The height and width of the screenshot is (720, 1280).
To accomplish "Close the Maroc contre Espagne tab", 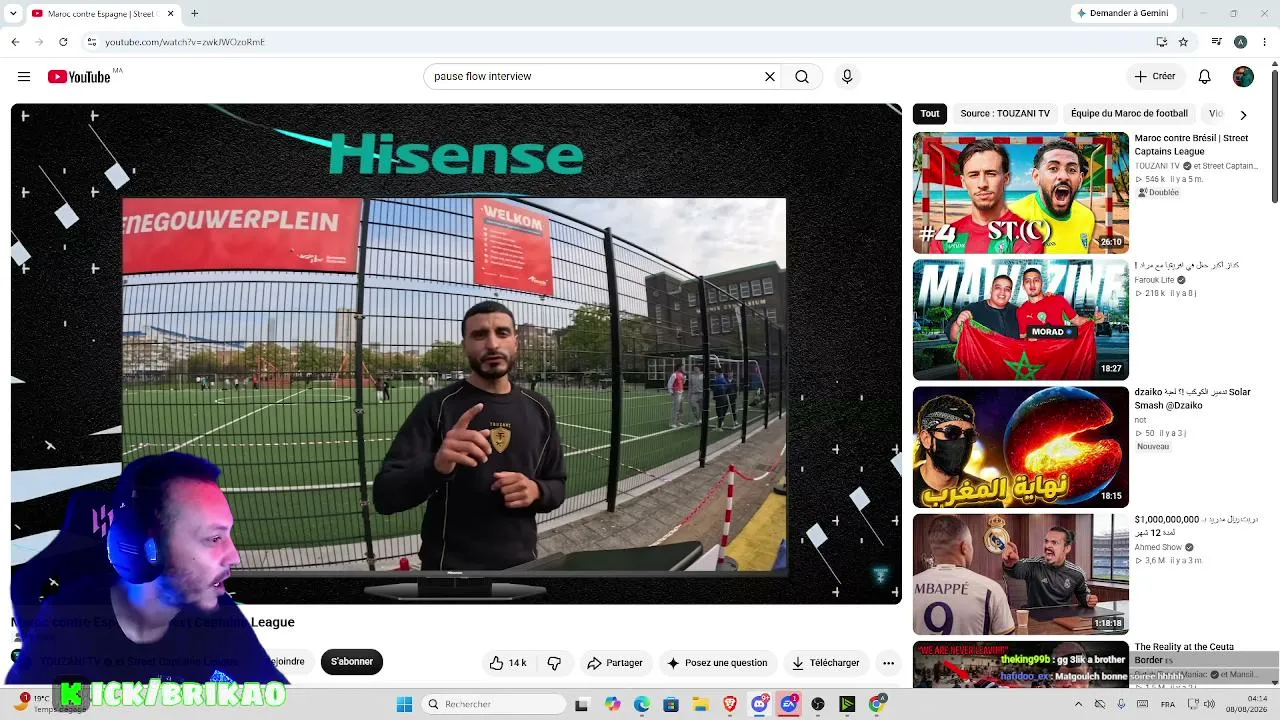I will coord(170,14).
